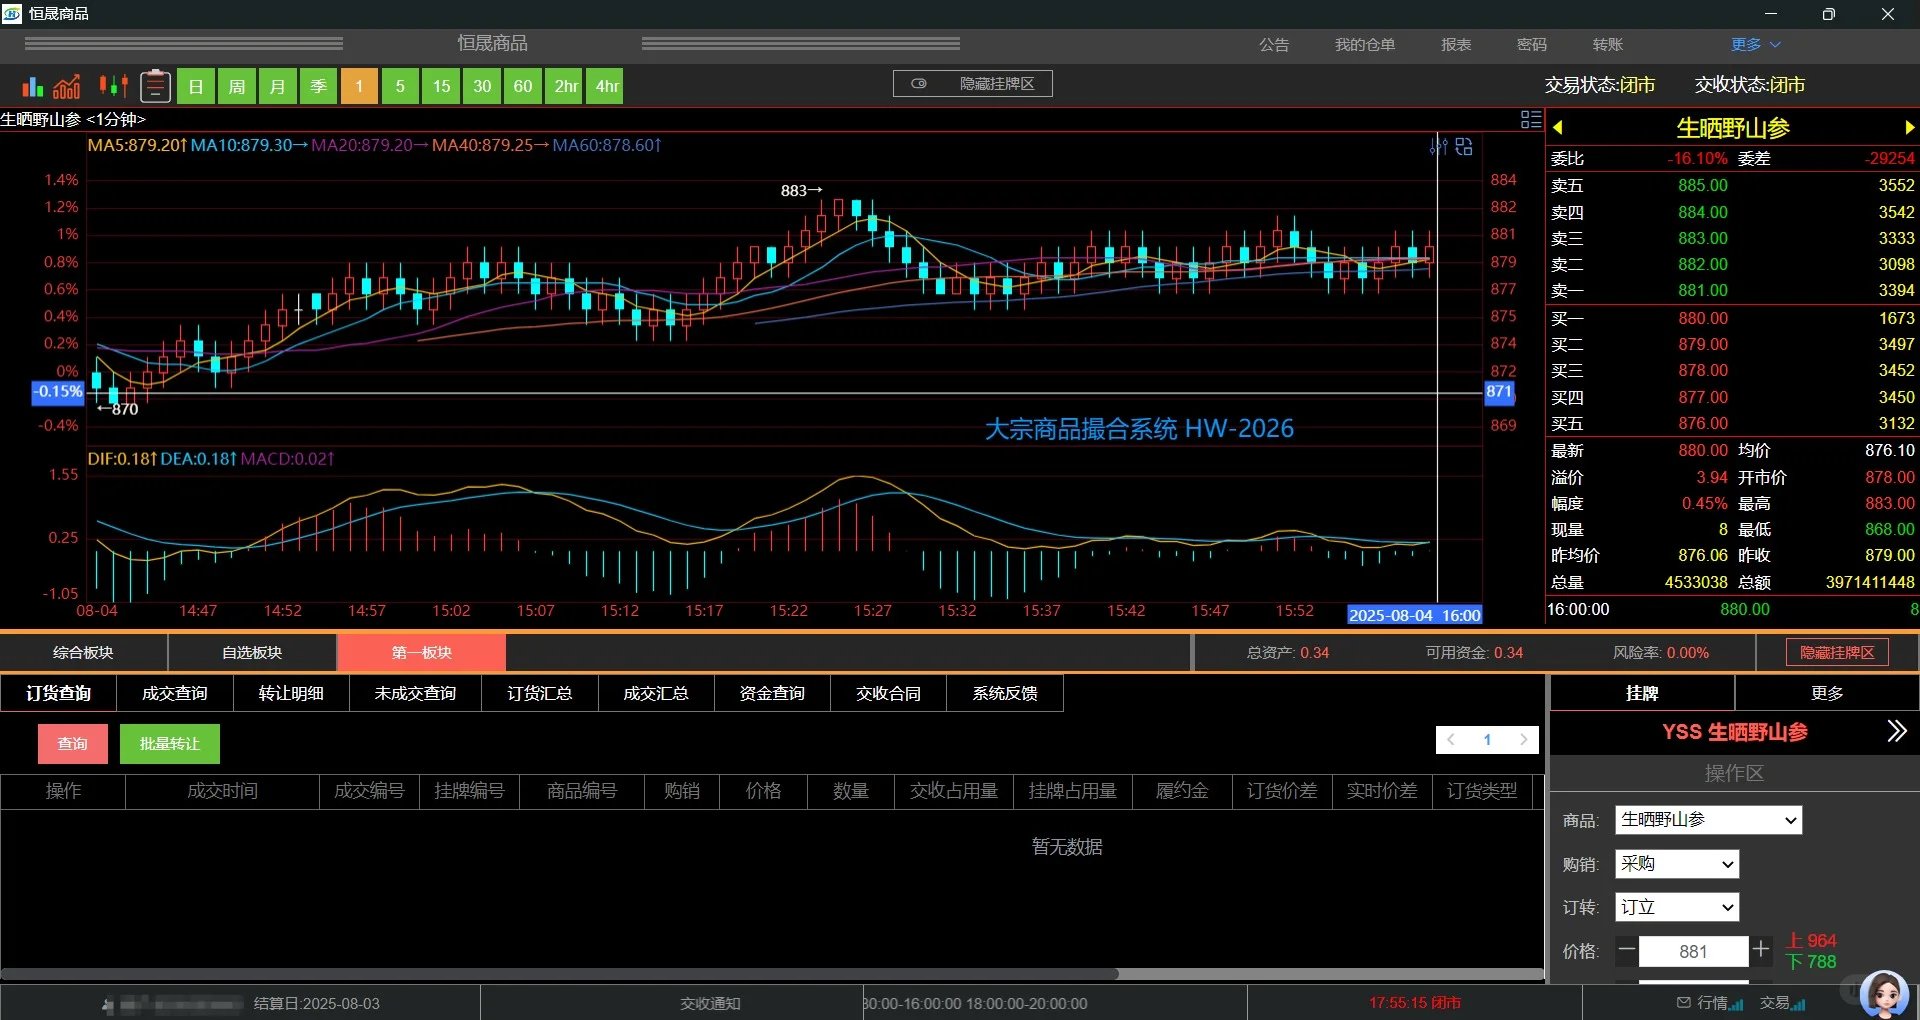The height and width of the screenshot is (1020, 1920).
Task: Open the 未成交查询 tab
Action: [x=415, y=693]
